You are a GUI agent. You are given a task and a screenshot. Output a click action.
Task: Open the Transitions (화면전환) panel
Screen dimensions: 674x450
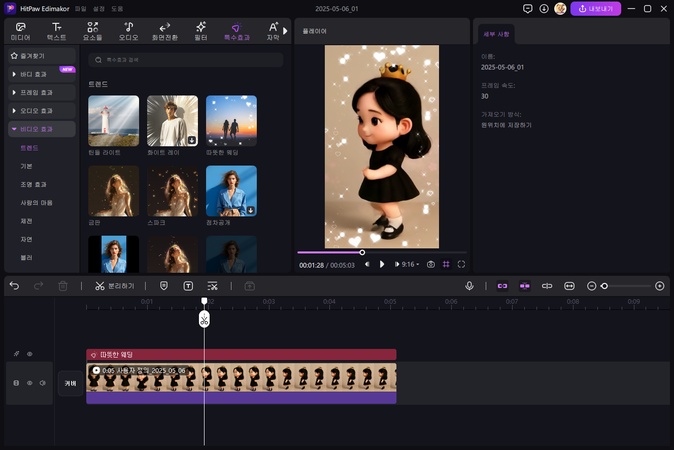[x=165, y=31]
